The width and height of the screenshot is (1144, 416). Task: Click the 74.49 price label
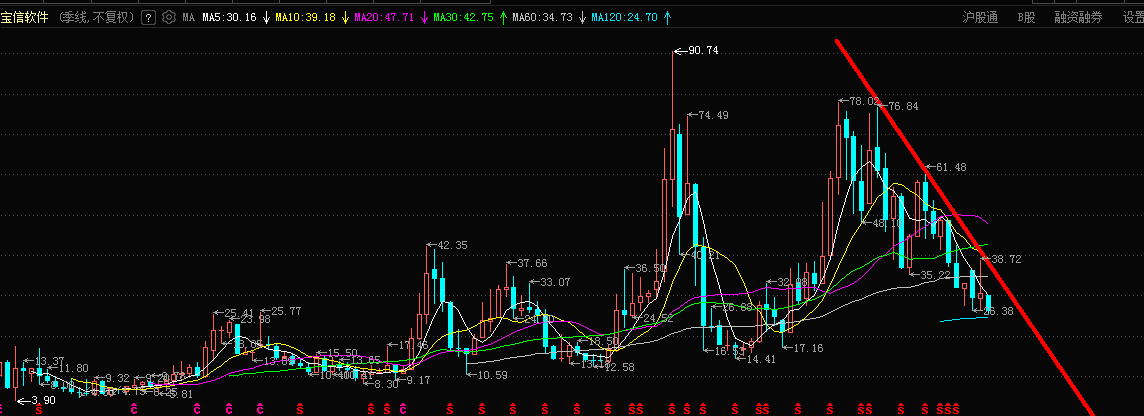[713, 115]
